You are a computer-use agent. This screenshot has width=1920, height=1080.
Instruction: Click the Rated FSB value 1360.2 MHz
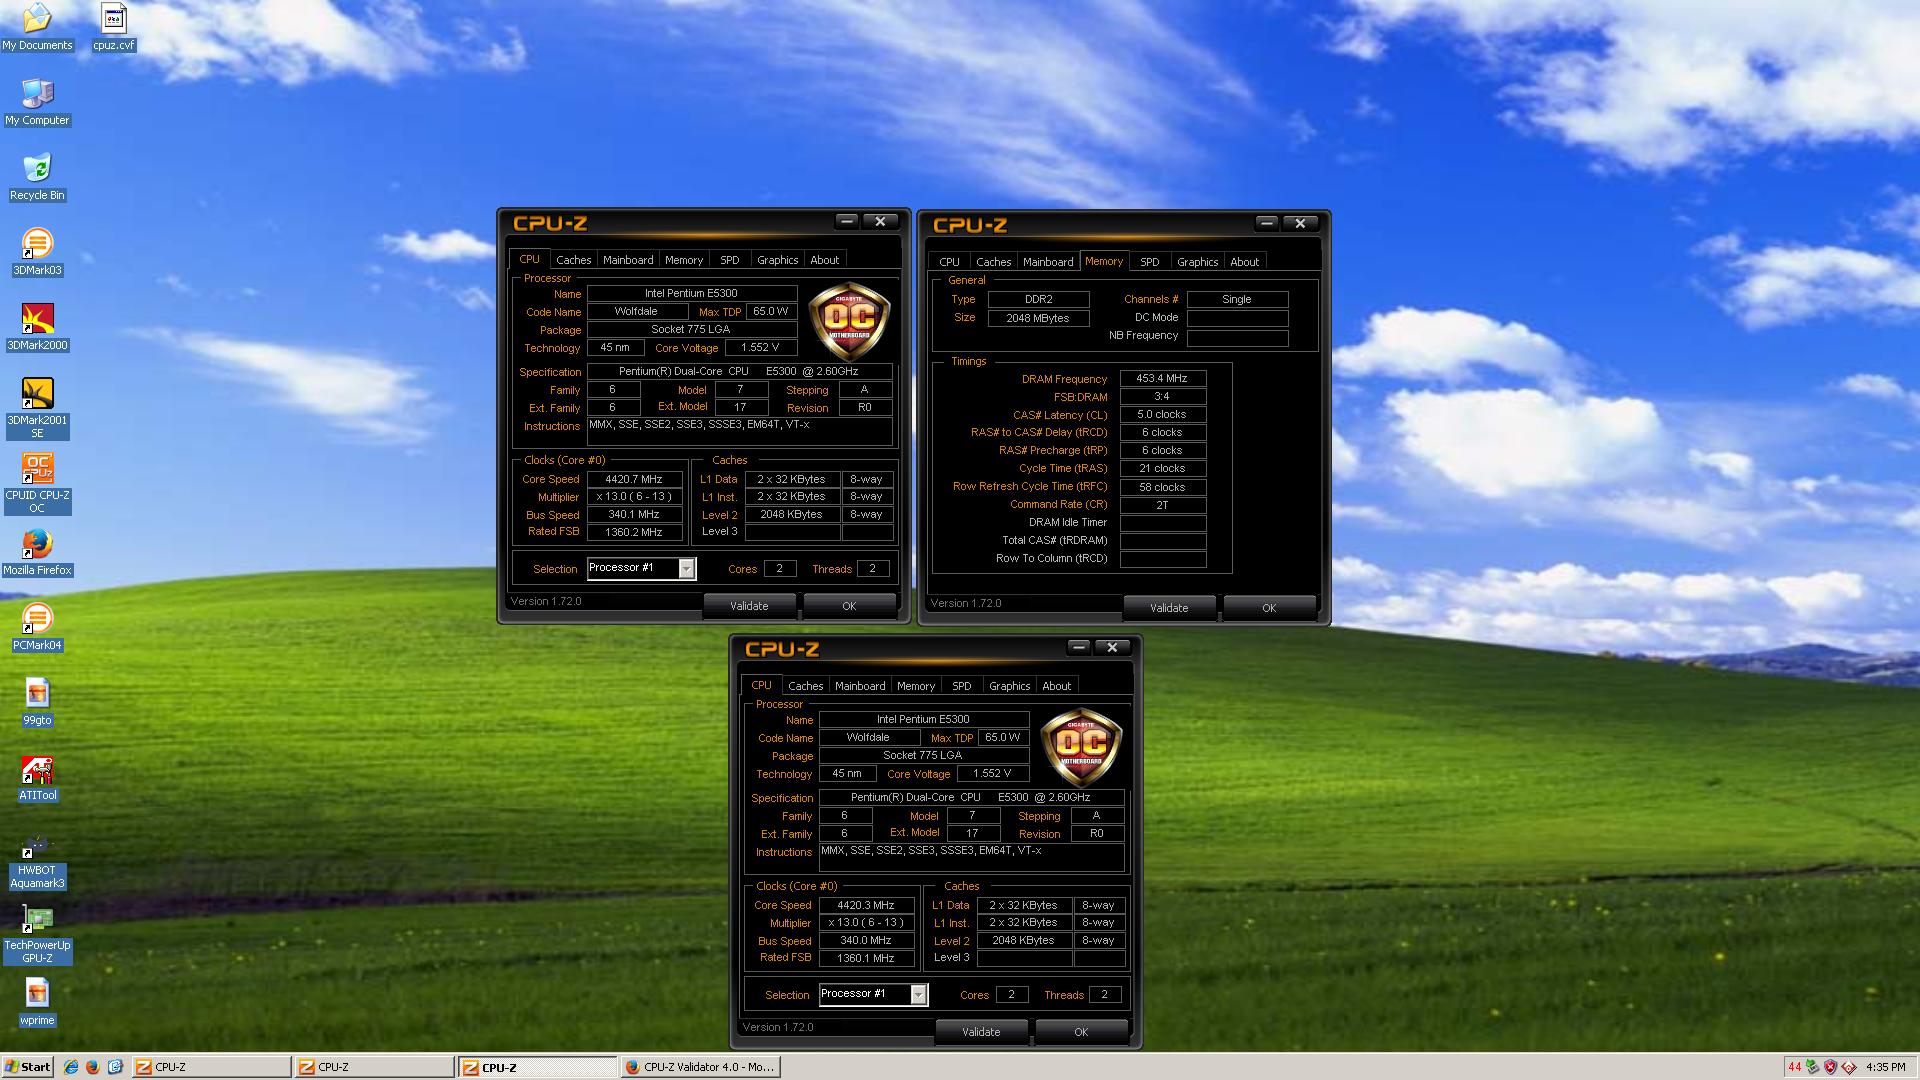pos(634,533)
